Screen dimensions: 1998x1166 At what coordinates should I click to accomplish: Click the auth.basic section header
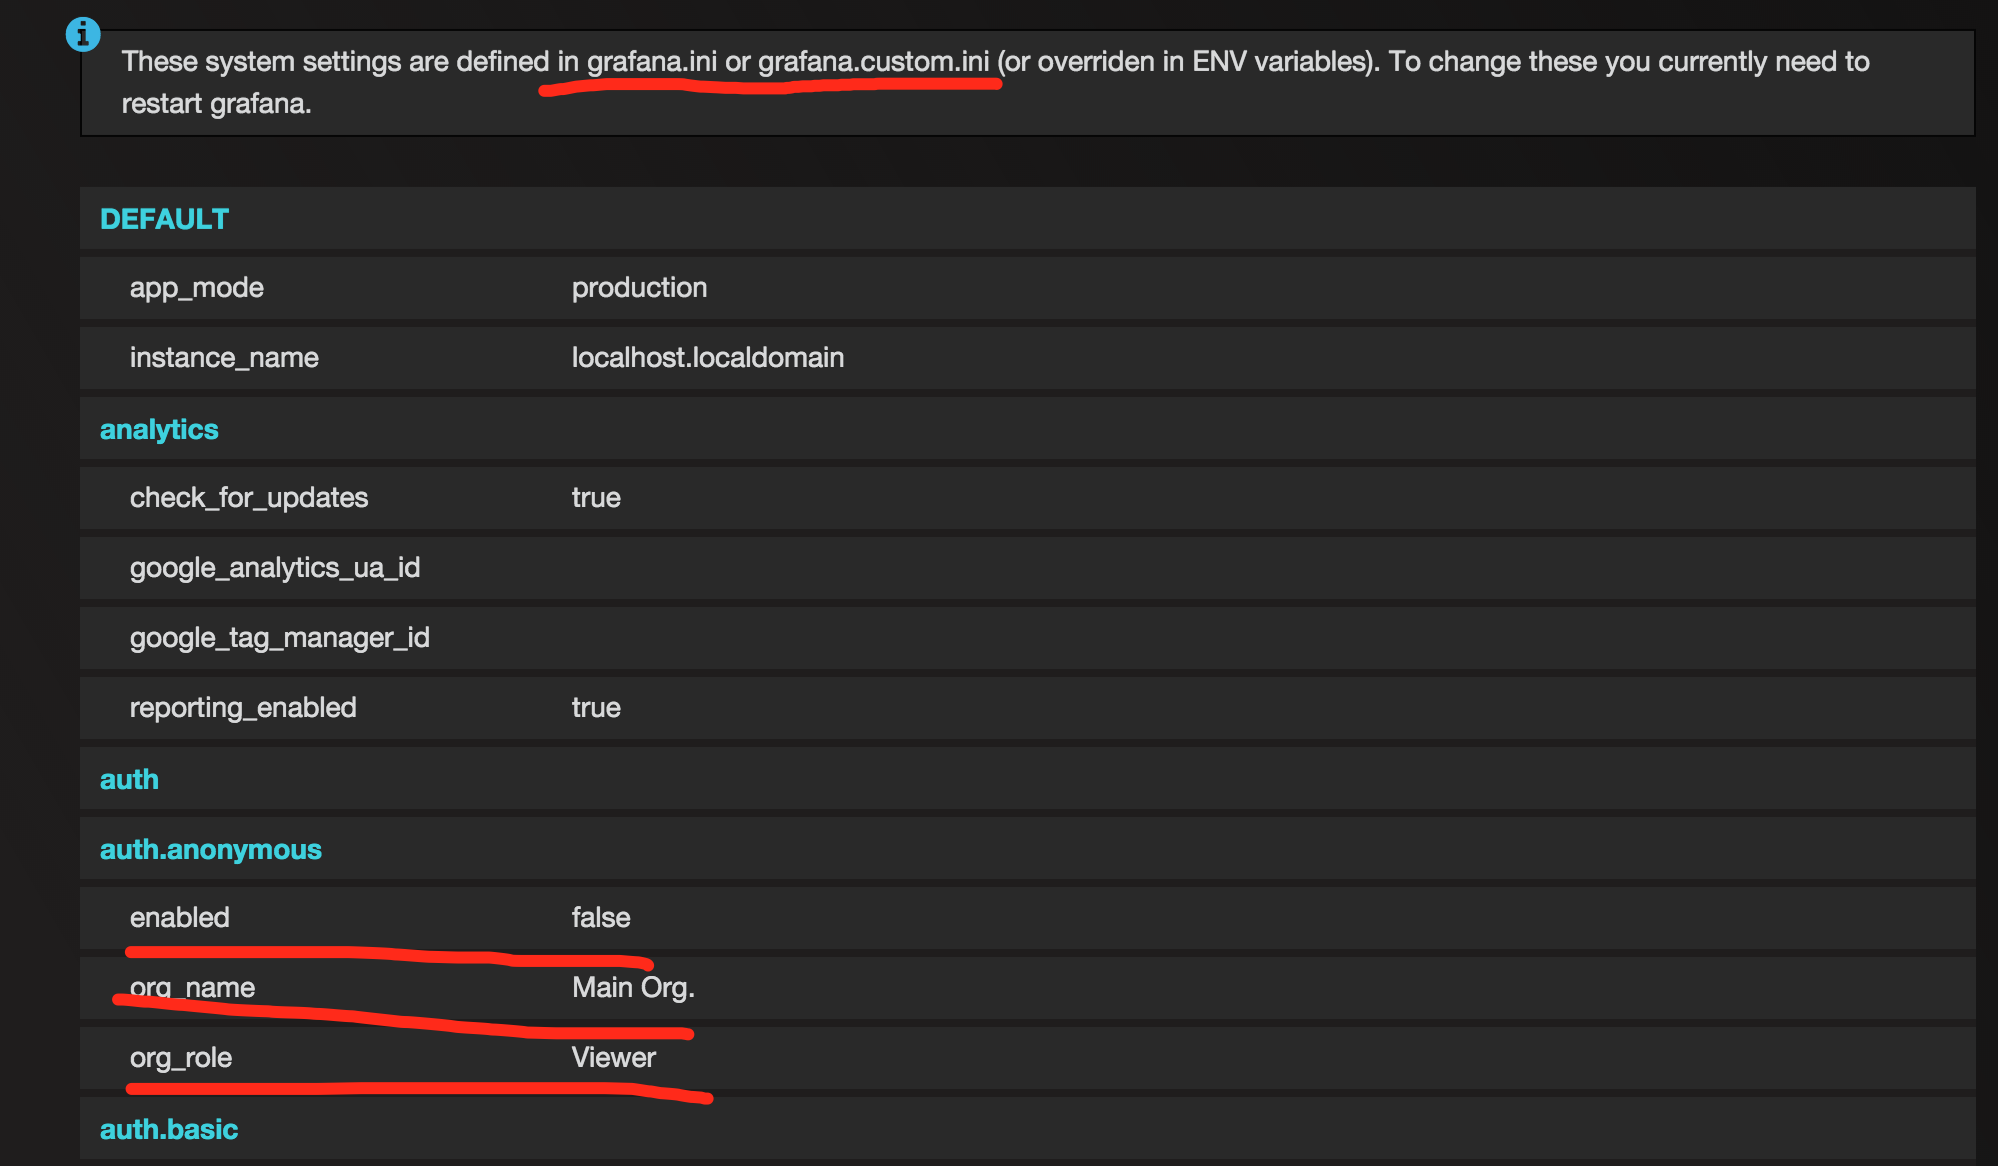169,1129
